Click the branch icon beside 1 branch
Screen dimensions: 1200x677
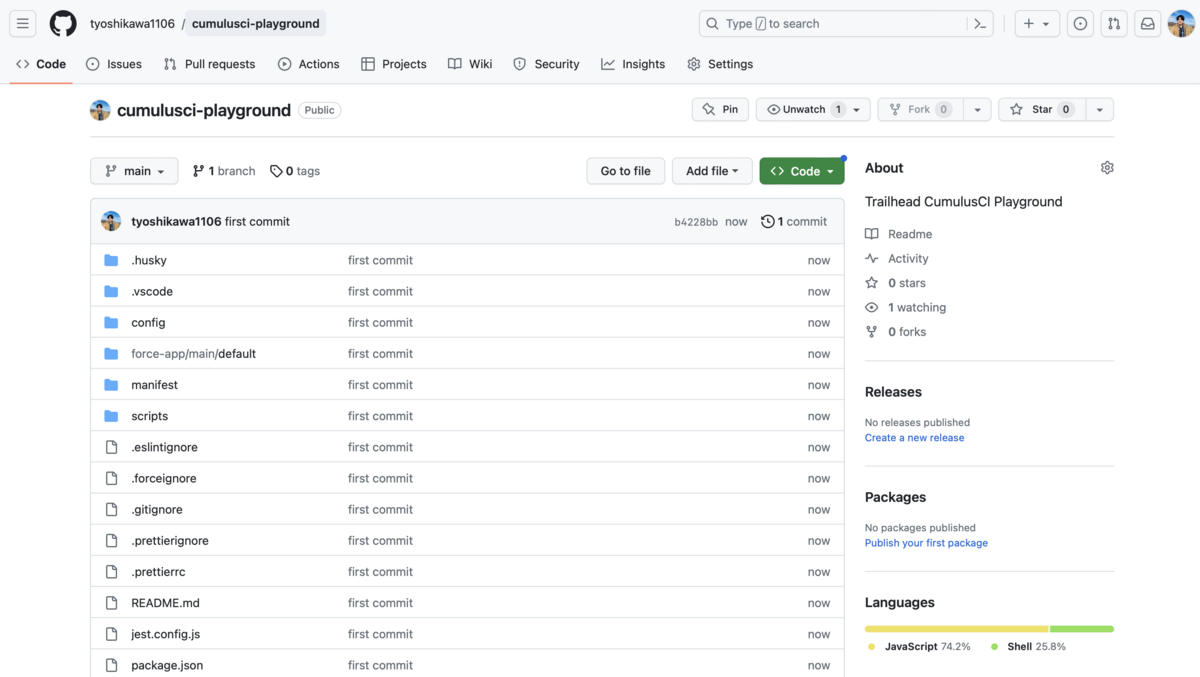pos(198,171)
